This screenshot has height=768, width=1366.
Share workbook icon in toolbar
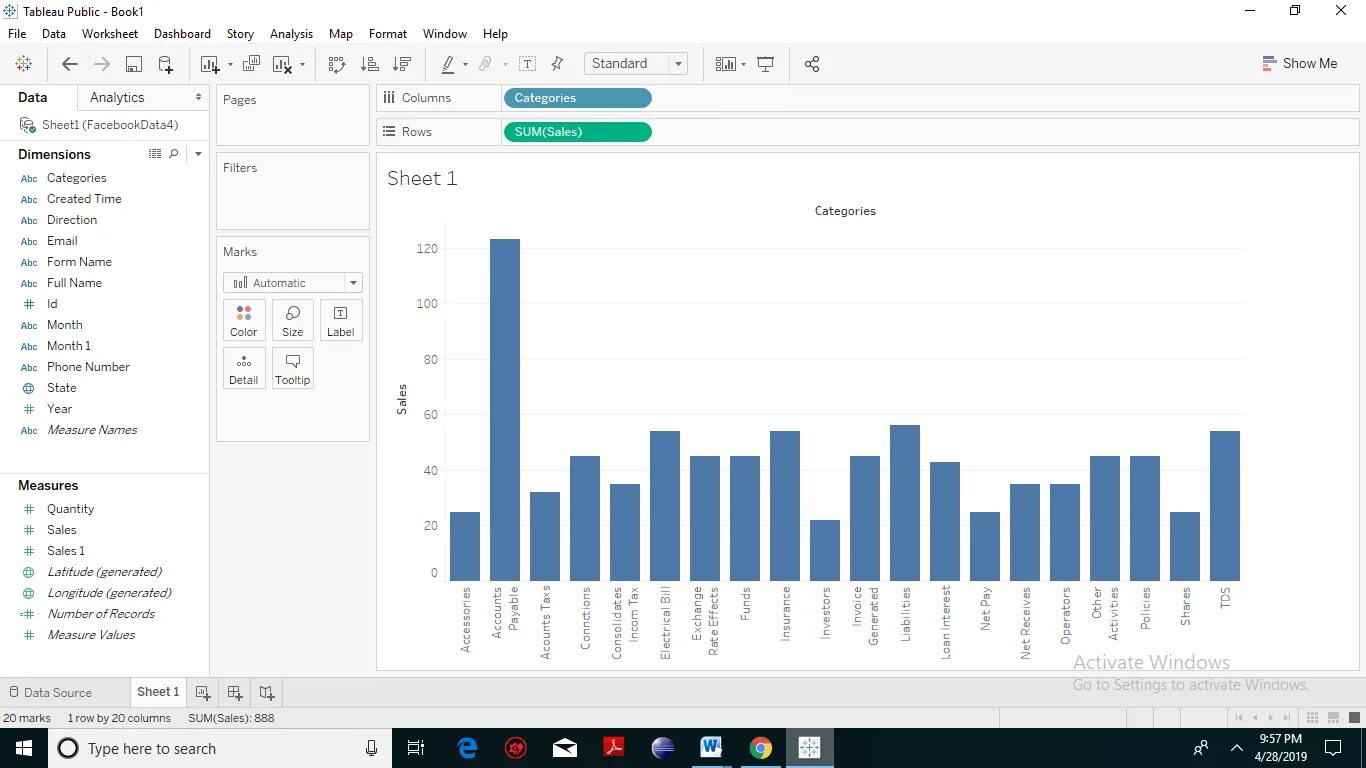click(x=812, y=64)
